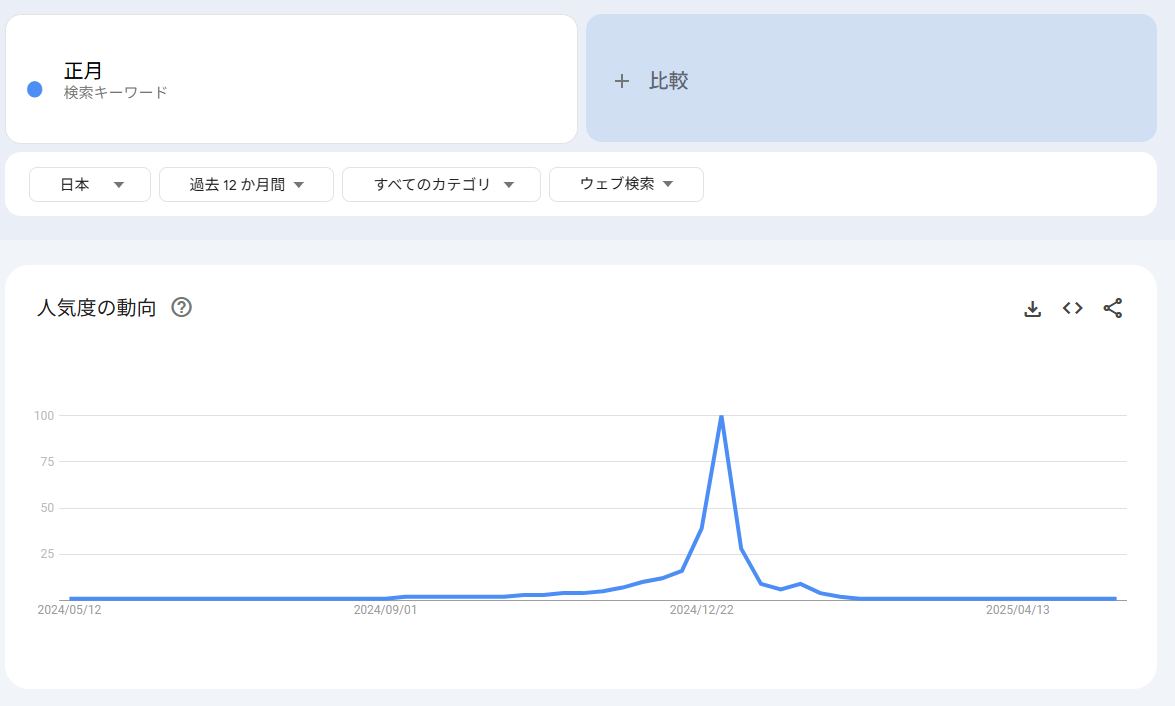Click the 検索キーワード label
The height and width of the screenshot is (706, 1175).
(x=115, y=92)
